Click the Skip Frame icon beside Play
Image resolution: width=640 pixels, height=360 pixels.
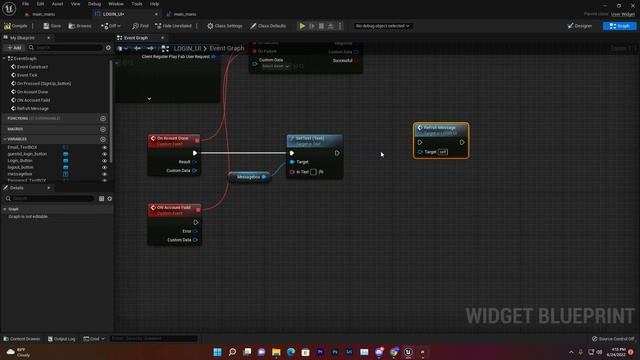tap(312, 26)
